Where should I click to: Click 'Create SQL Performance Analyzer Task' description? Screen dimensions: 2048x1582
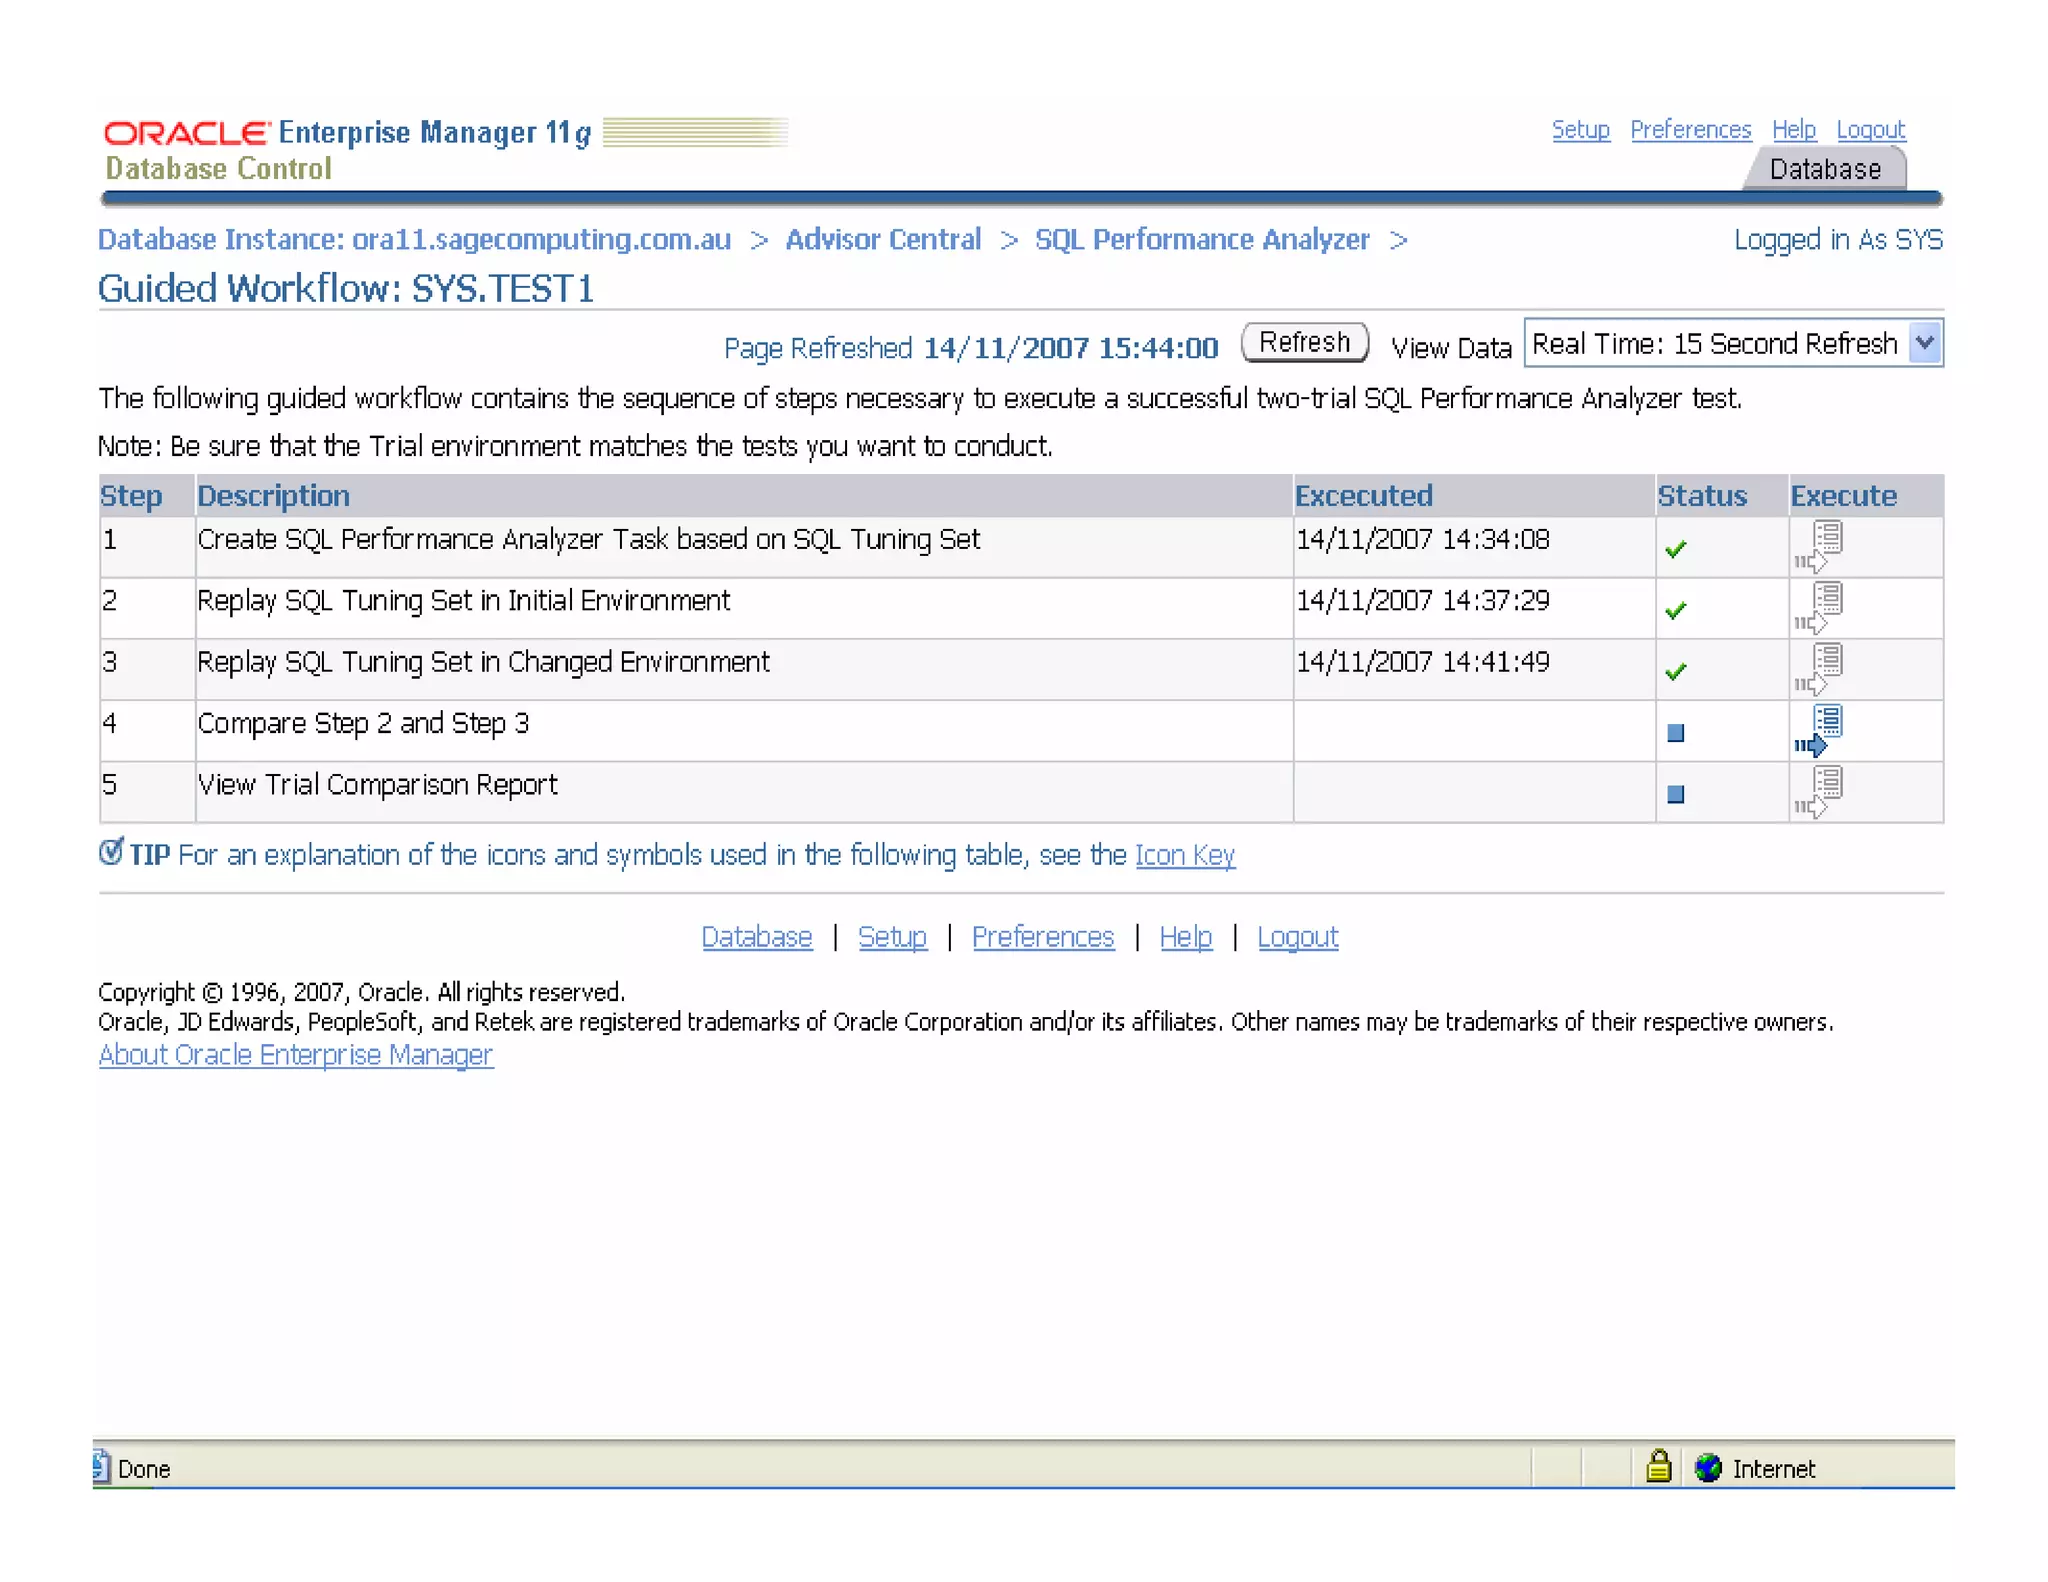[x=589, y=539]
